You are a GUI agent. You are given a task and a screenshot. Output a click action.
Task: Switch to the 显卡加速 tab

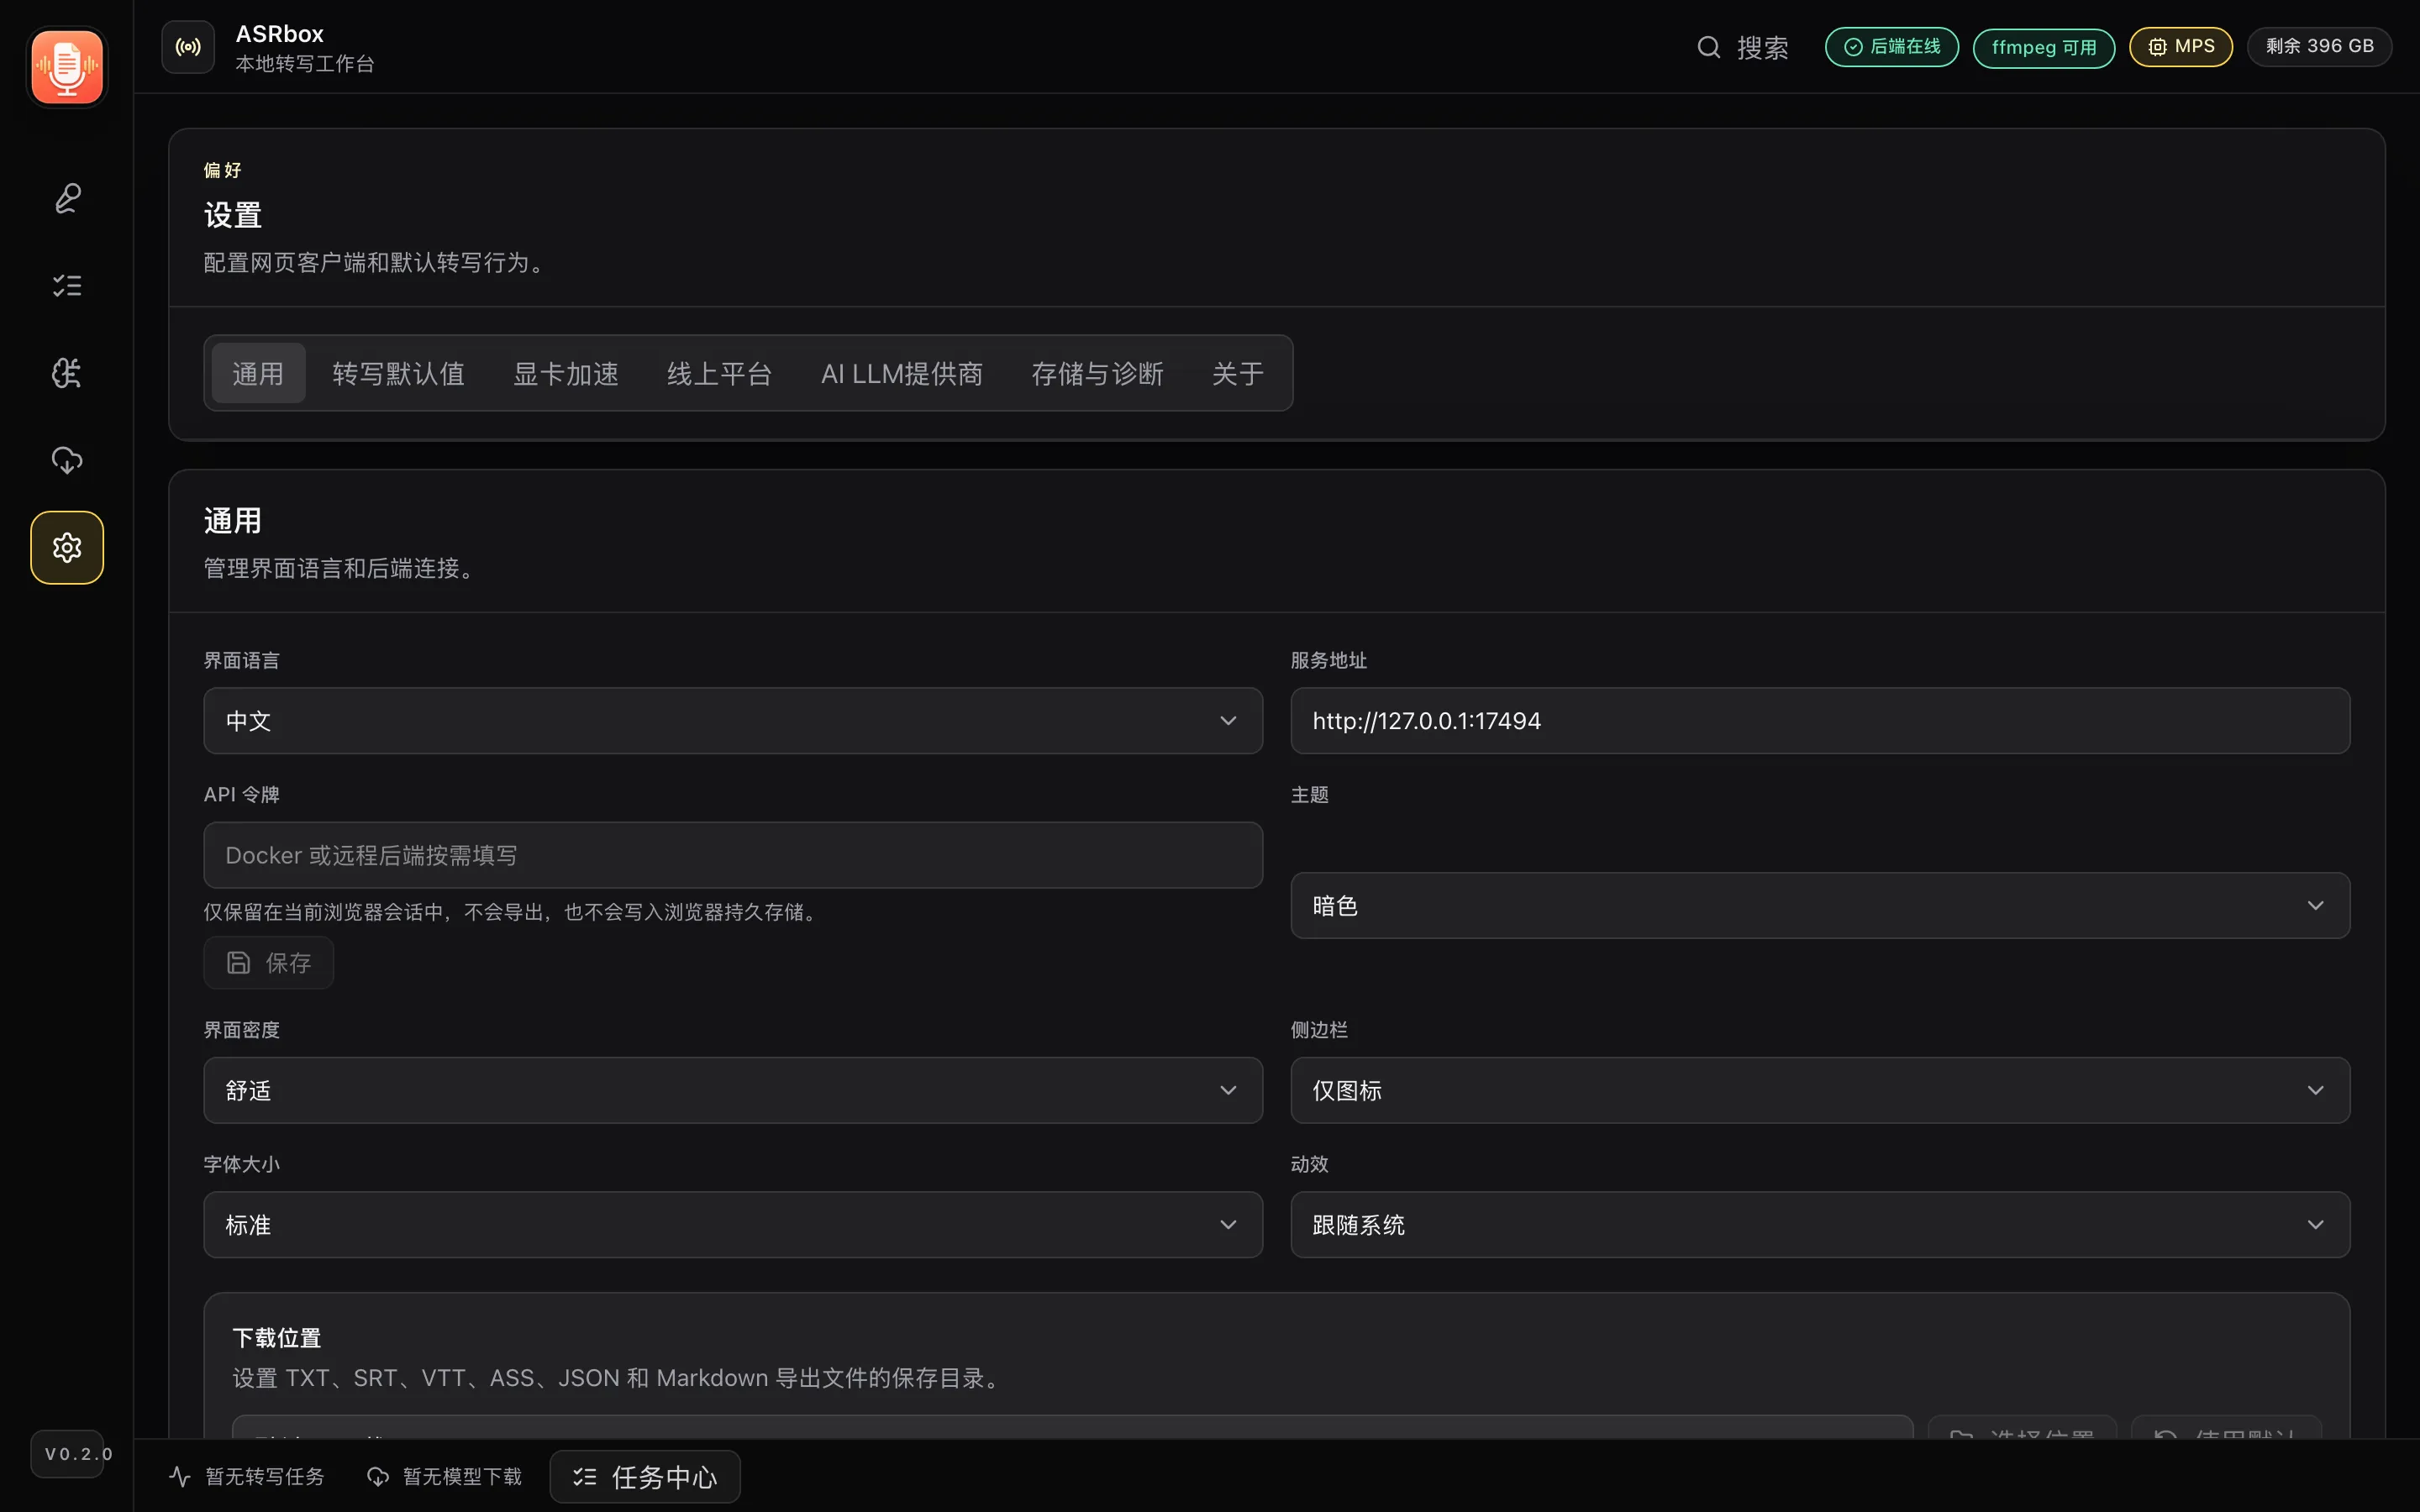[565, 373]
